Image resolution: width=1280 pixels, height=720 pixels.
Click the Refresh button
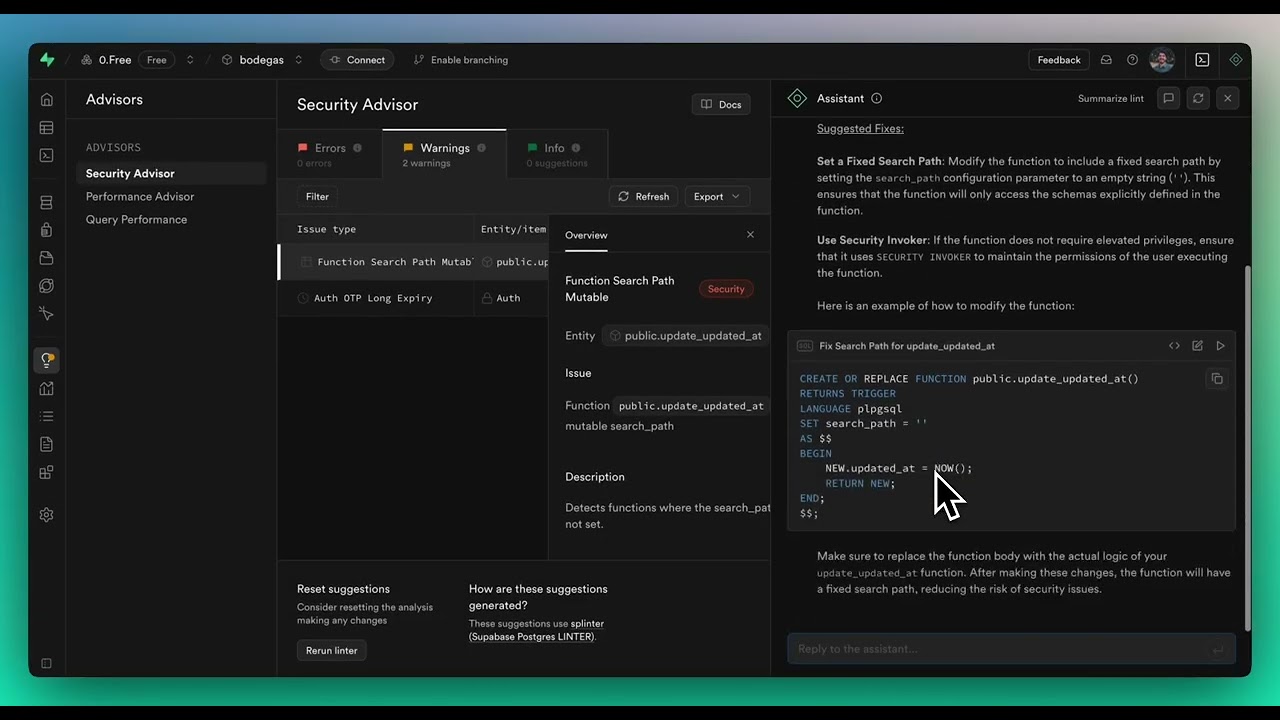pyautogui.click(x=643, y=196)
